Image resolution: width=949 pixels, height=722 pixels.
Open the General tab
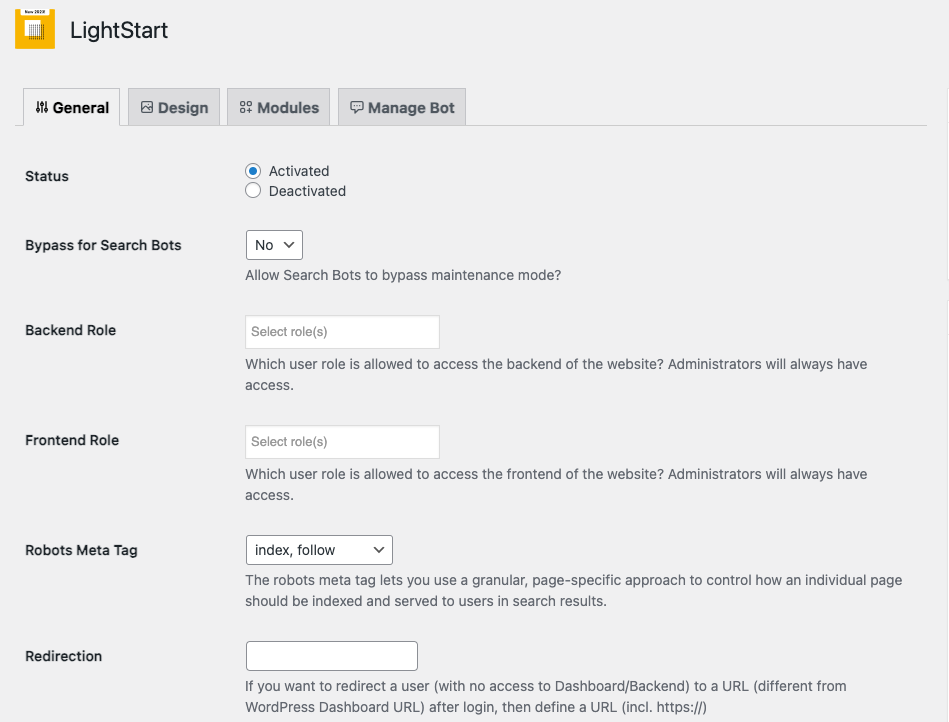(71, 107)
